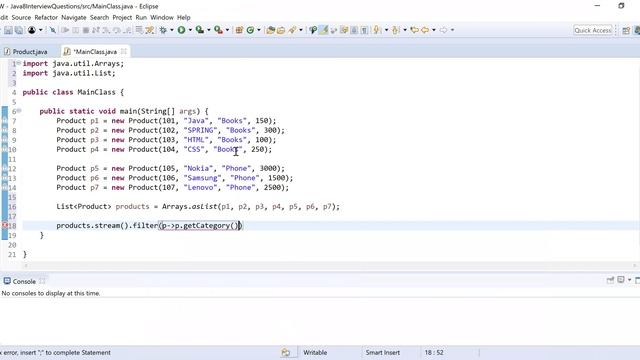Image resolution: width=640 pixels, height=360 pixels.
Task: Toggle Word Wrap in editor toolbar
Action: 344,30
